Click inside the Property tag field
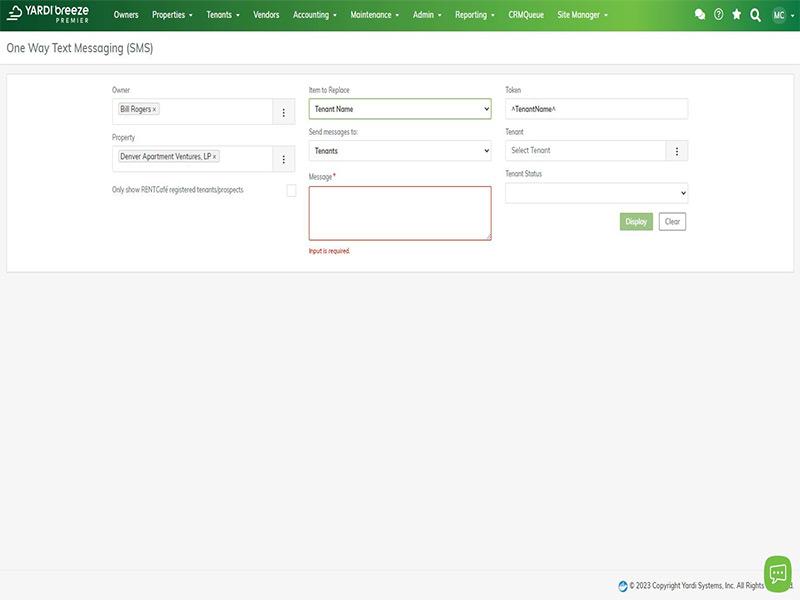The image size is (800, 600). (192, 160)
